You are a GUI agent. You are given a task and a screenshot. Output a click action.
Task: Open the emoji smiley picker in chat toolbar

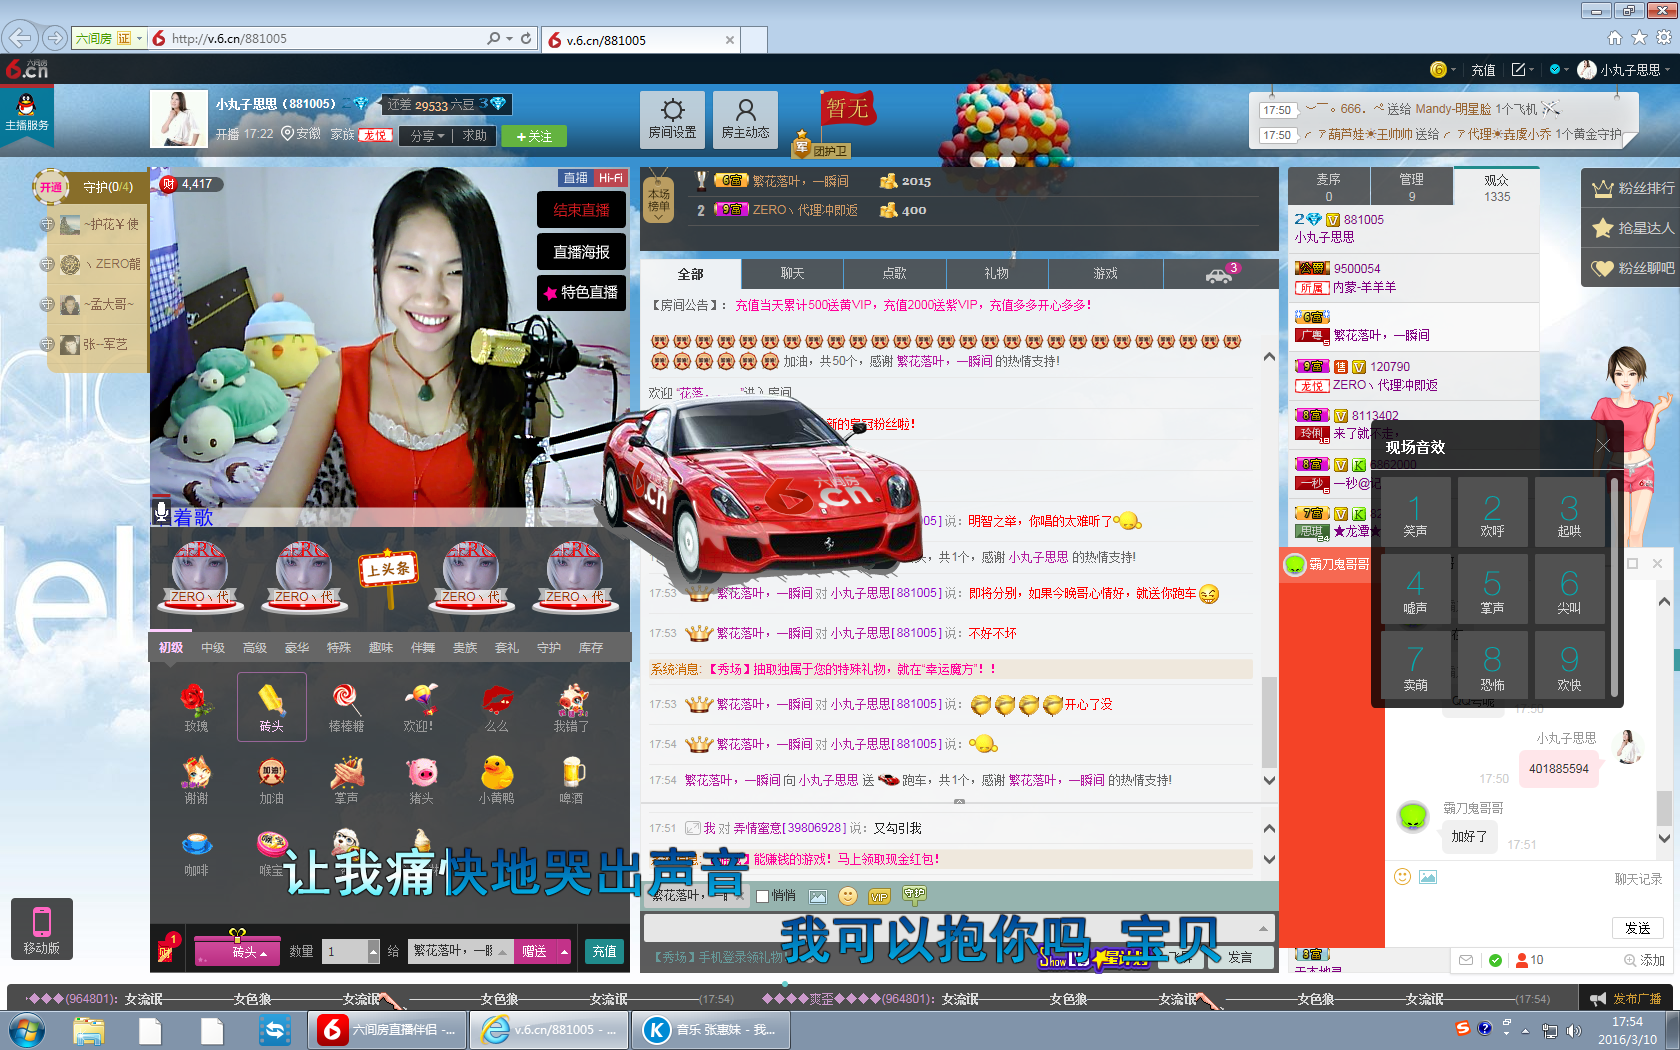848,896
